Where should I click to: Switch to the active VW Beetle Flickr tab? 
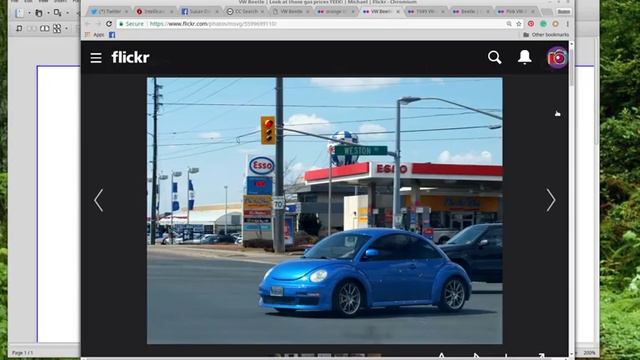pos(381,12)
